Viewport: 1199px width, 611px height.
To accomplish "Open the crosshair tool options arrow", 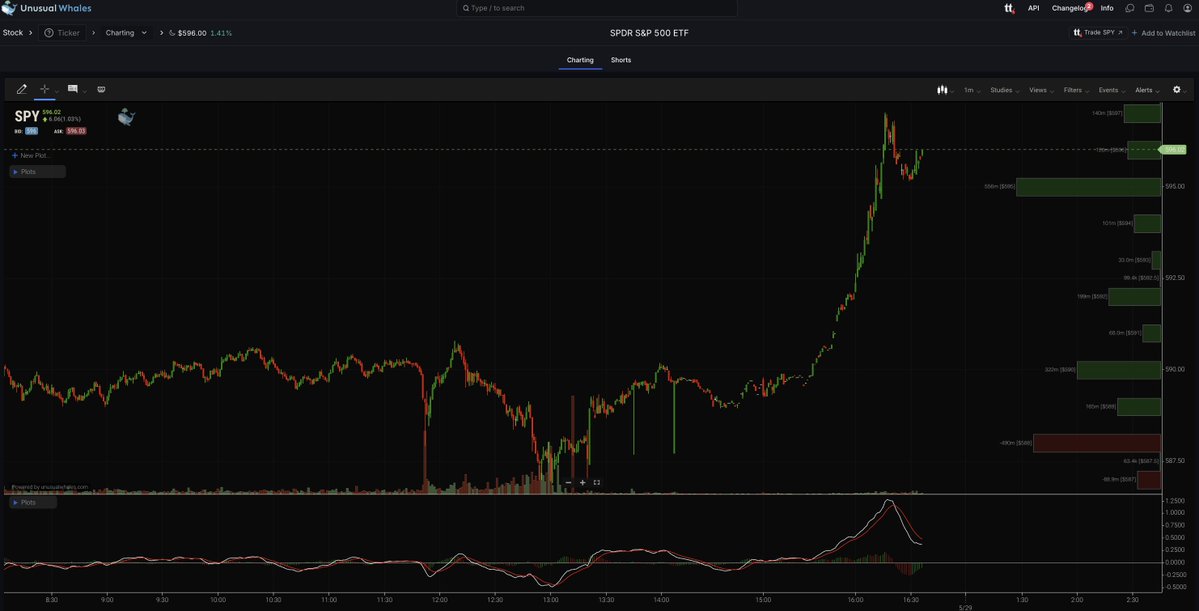I will click(x=57, y=91).
